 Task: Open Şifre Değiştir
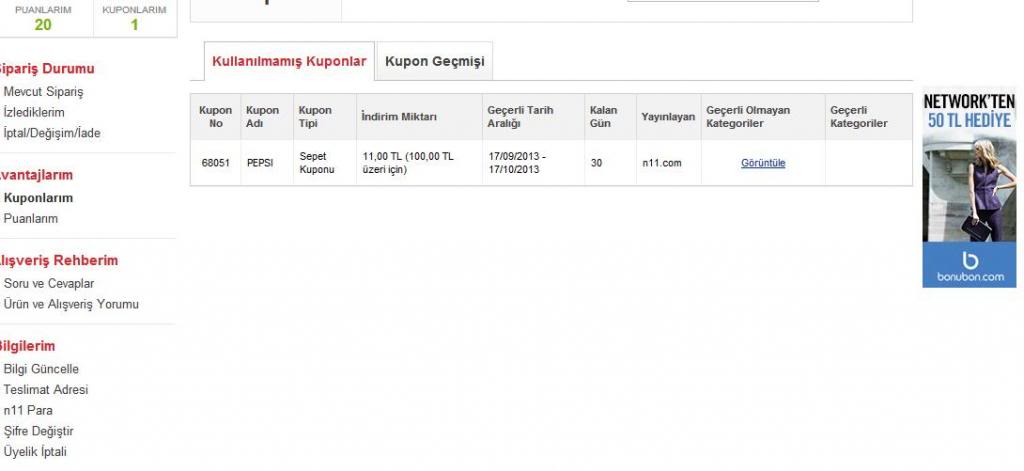click(x=38, y=431)
